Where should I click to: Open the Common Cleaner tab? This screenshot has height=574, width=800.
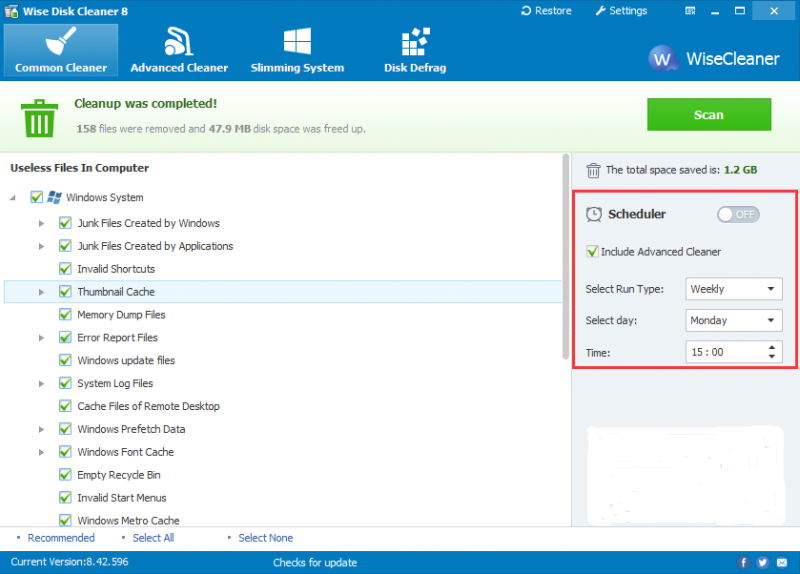(x=61, y=50)
